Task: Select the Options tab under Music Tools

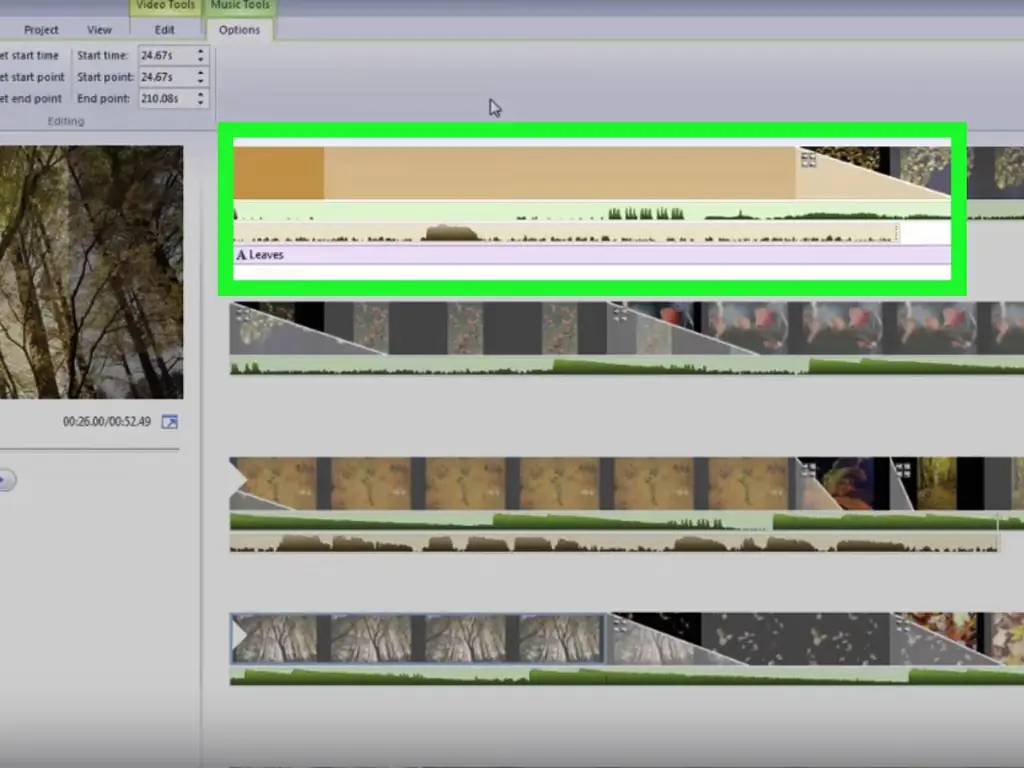Action: coord(240,30)
